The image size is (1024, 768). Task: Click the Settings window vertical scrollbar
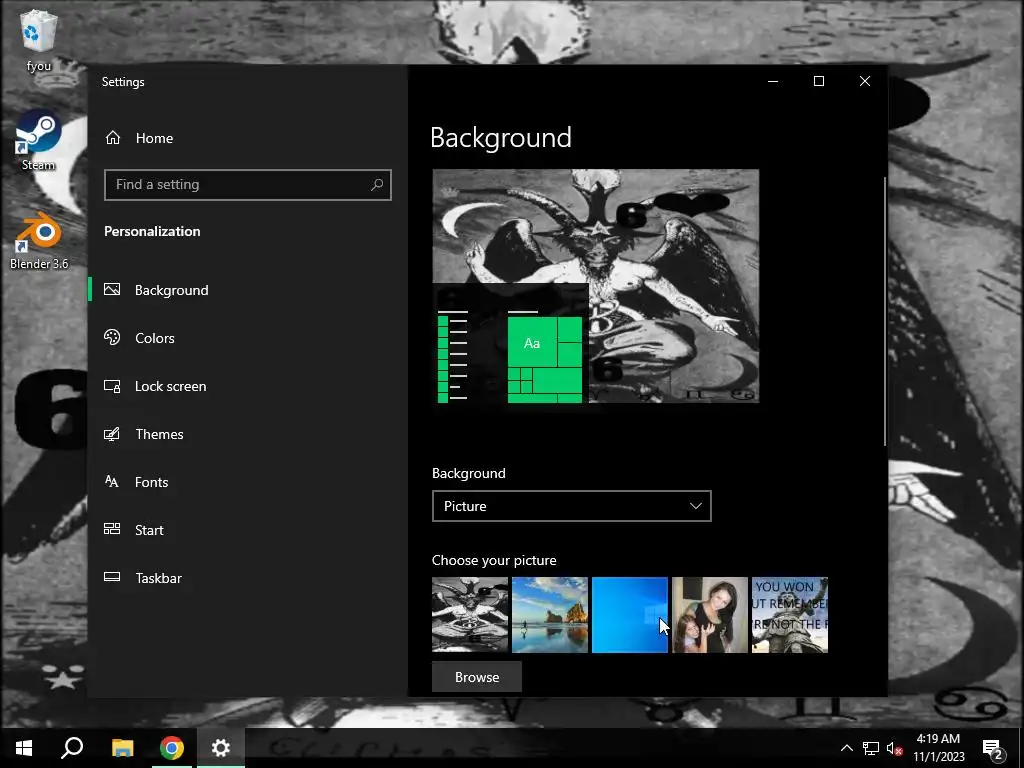click(885, 312)
